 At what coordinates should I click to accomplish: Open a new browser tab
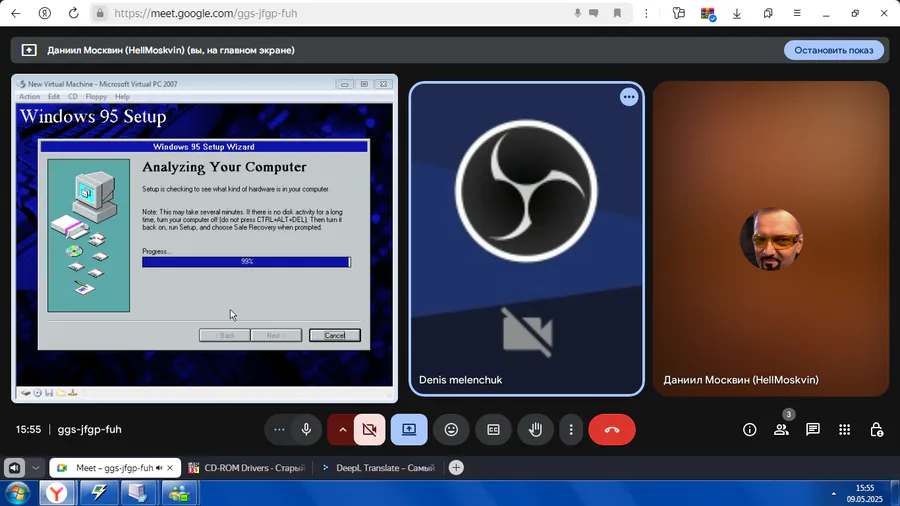(x=456, y=468)
